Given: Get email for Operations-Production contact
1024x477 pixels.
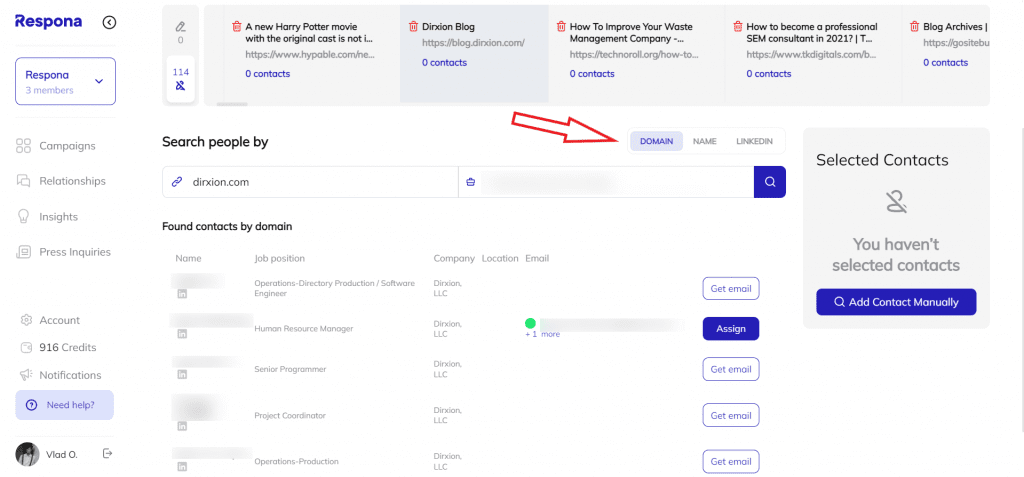Looking at the screenshot, I should tap(731, 461).
